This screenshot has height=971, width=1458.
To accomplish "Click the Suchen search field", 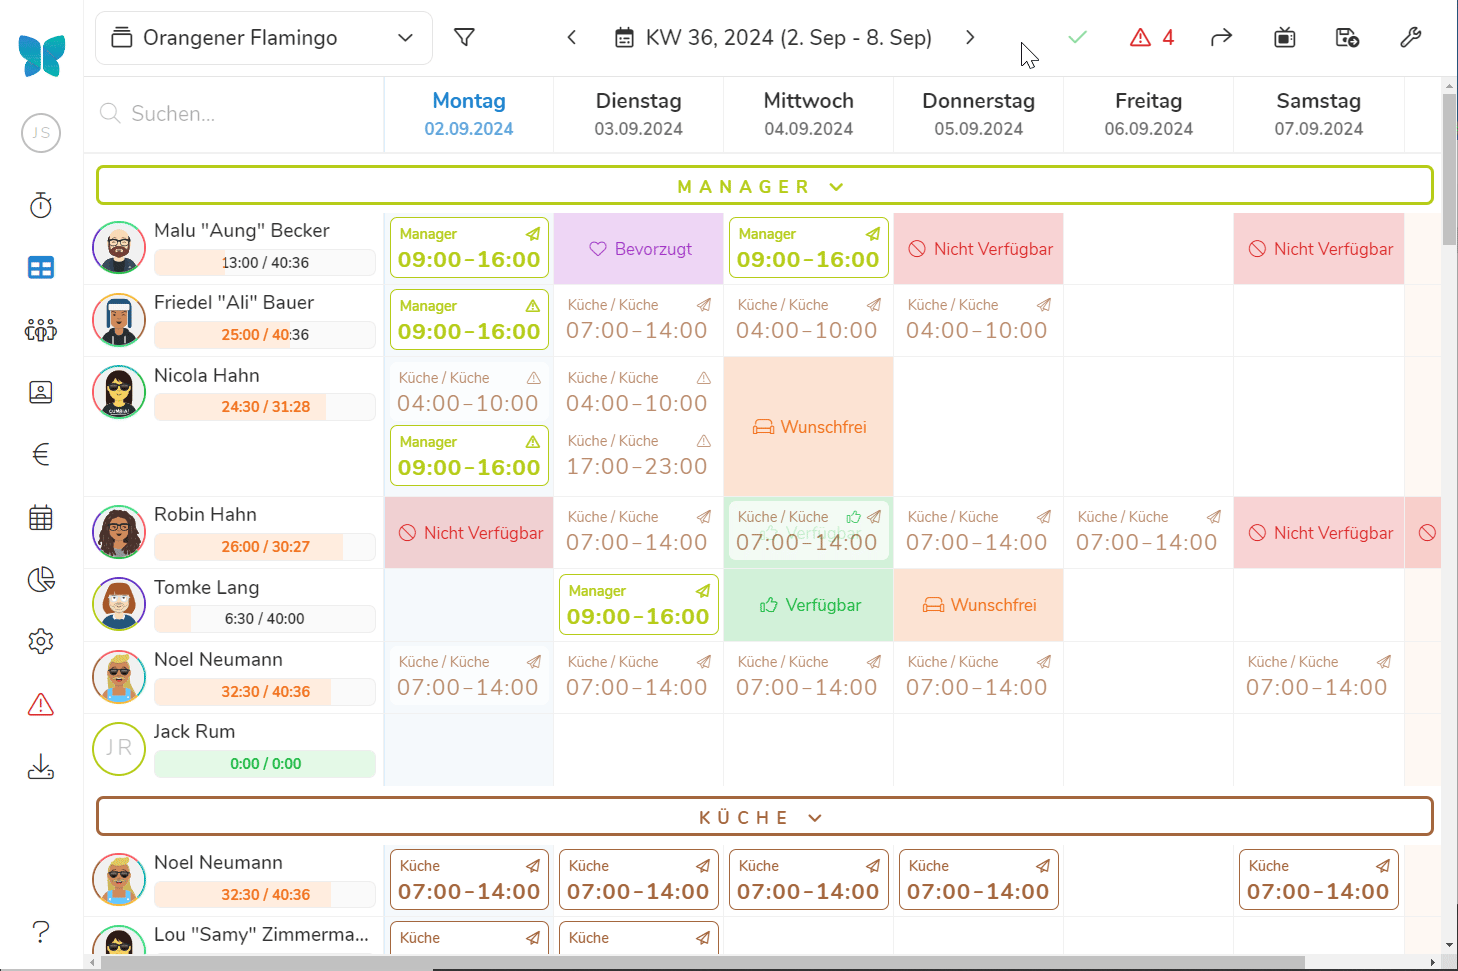I will click(x=240, y=114).
